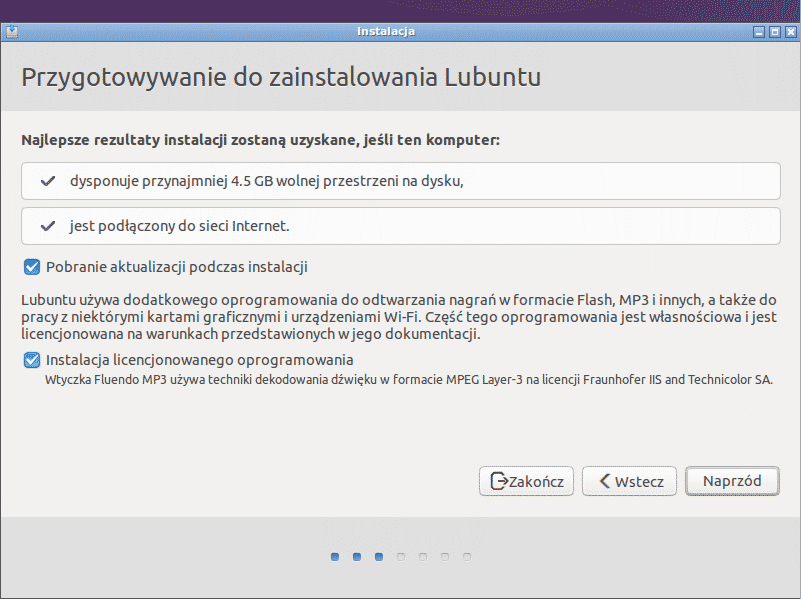Continue with the Naprzód button
The height and width of the screenshot is (599, 801).
coord(732,481)
